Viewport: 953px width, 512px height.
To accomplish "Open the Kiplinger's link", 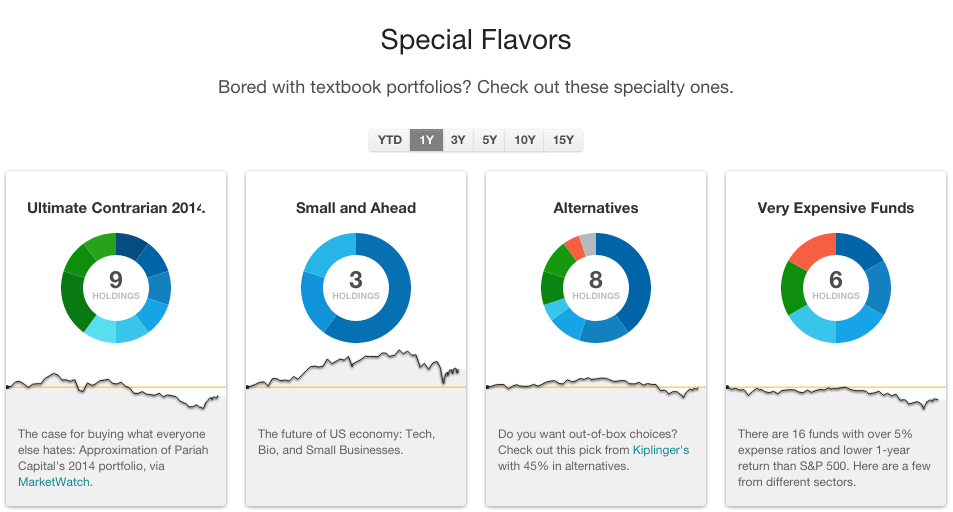I will pyautogui.click(x=661, y=450).
